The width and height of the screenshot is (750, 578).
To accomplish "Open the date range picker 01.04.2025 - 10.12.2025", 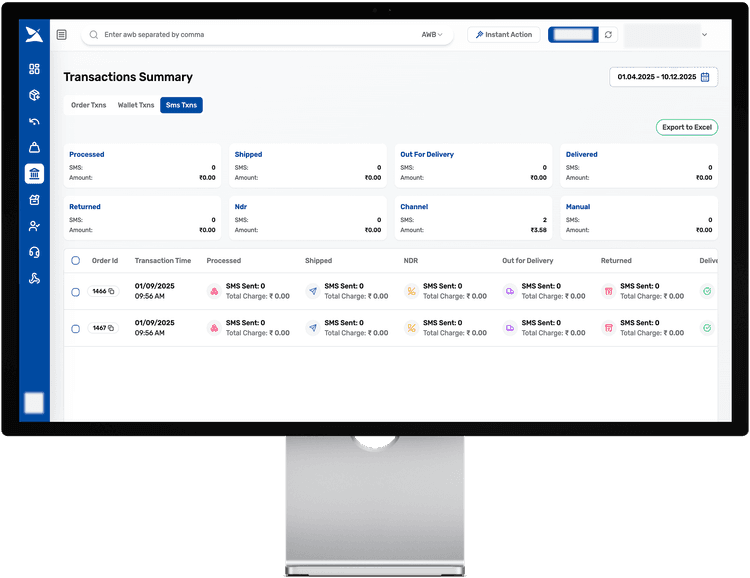I will pyautogui.click(x=663, y=77).
